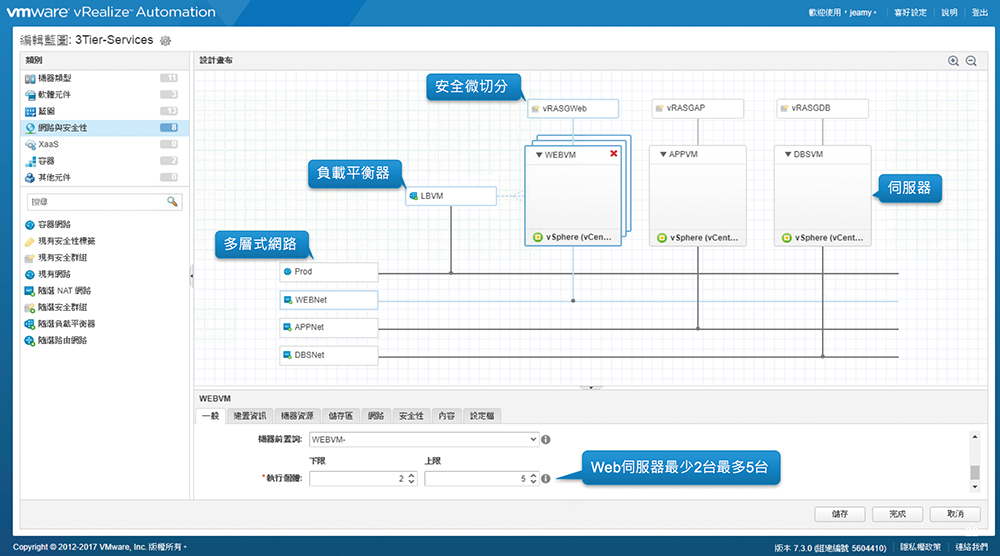The image size is (1000, 556).
Task: Collapse the DBSVM machine box
Action: [788, 154]
